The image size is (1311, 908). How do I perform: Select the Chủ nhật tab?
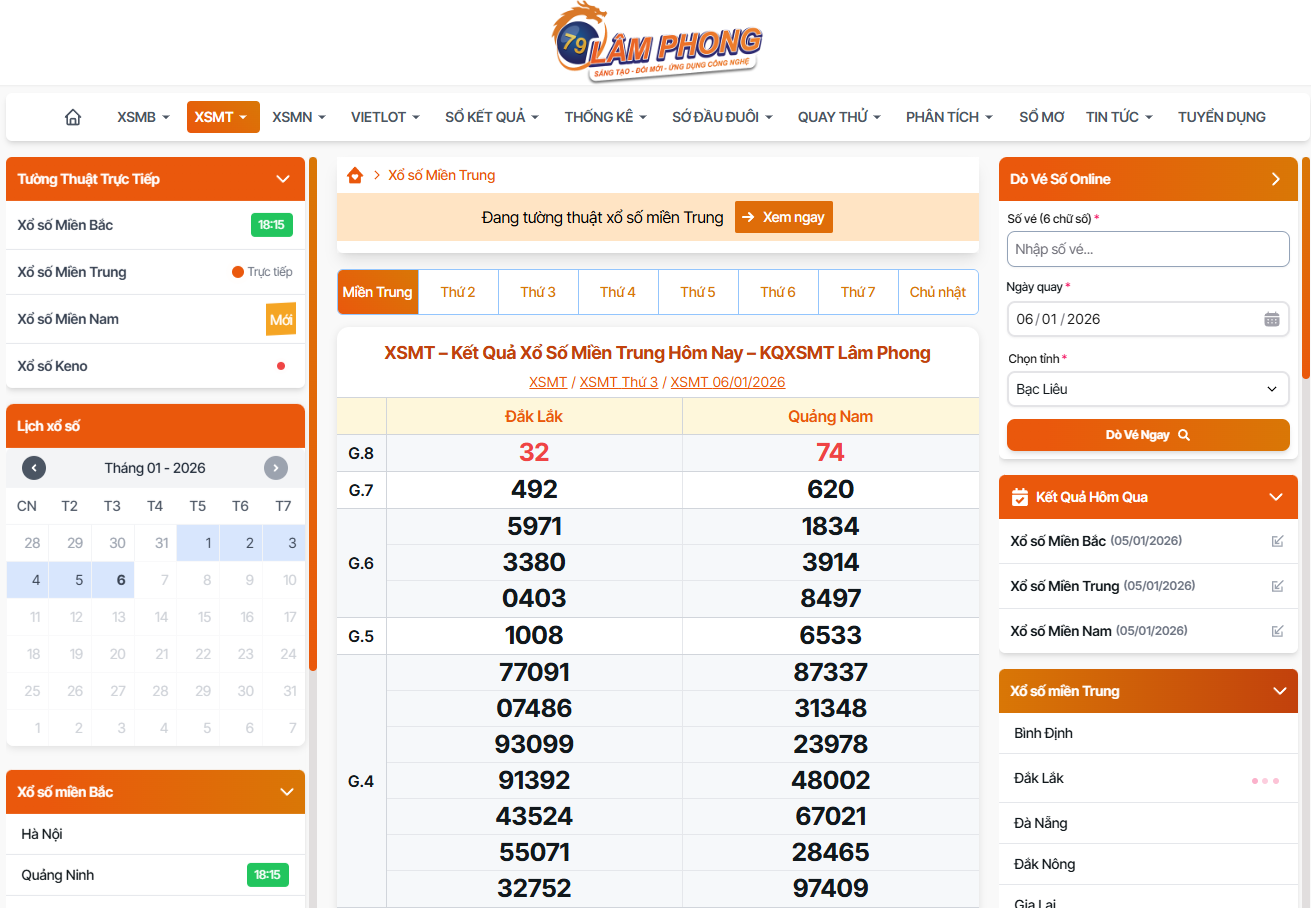click(x=937, y=292)
